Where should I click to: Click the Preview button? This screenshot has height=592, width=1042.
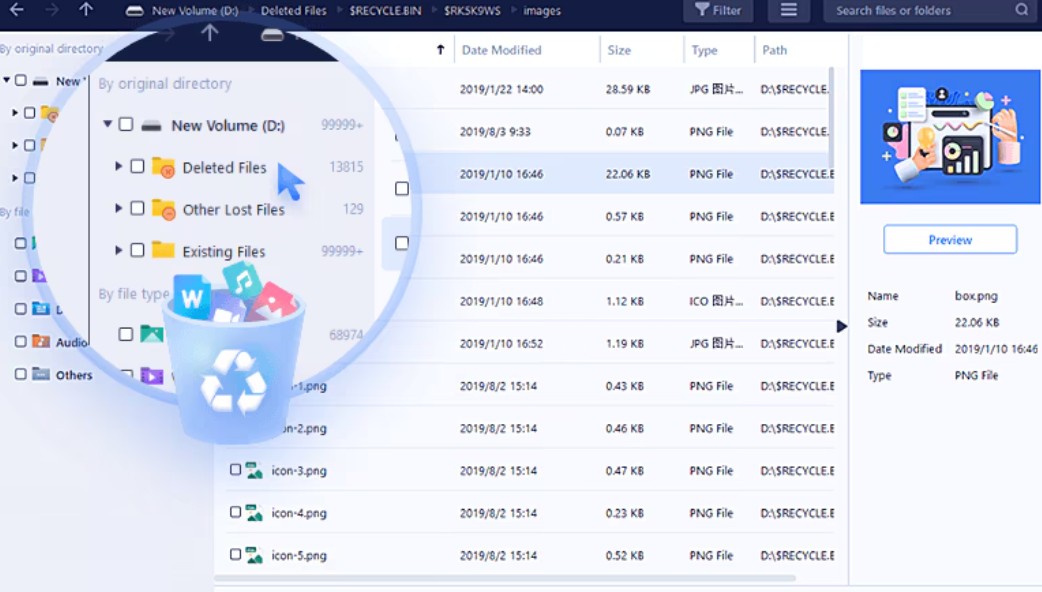click(950, 239)
